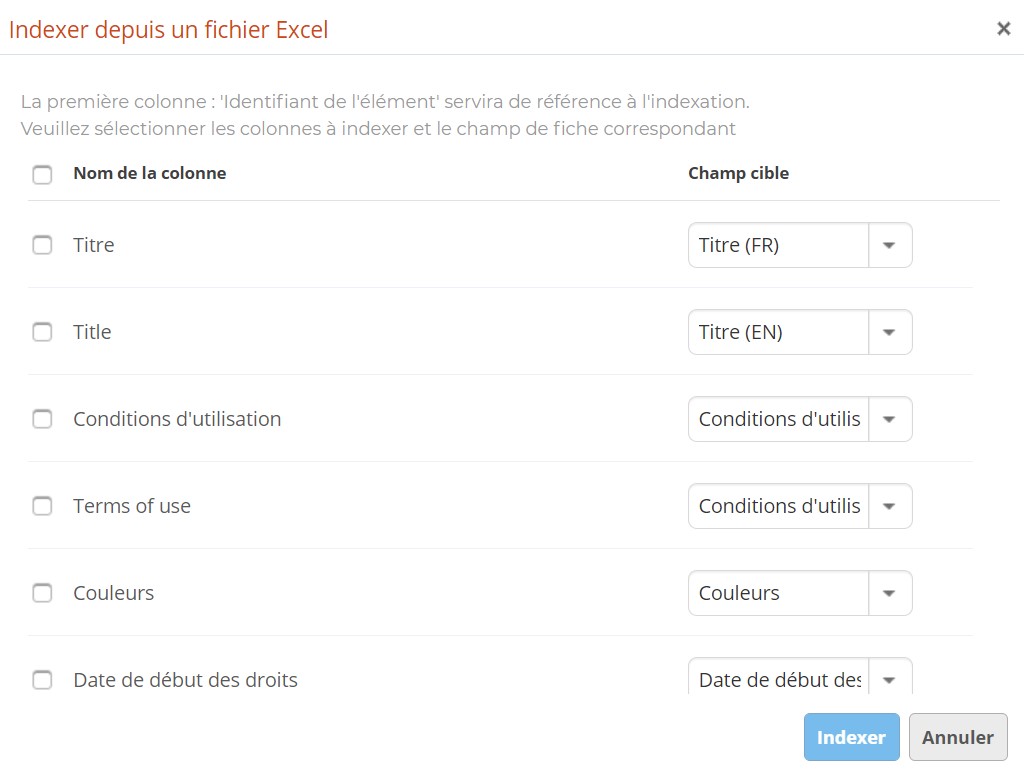1024x769 pixels.
Task: Click the Nom de la colonne header
Action: pos(150,173)
